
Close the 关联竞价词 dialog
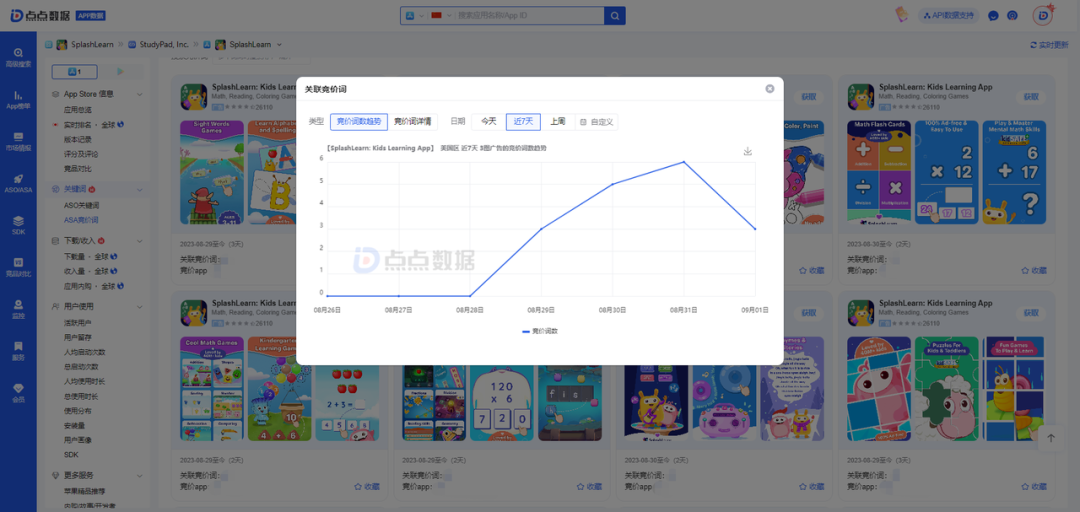tap(769, 89)
